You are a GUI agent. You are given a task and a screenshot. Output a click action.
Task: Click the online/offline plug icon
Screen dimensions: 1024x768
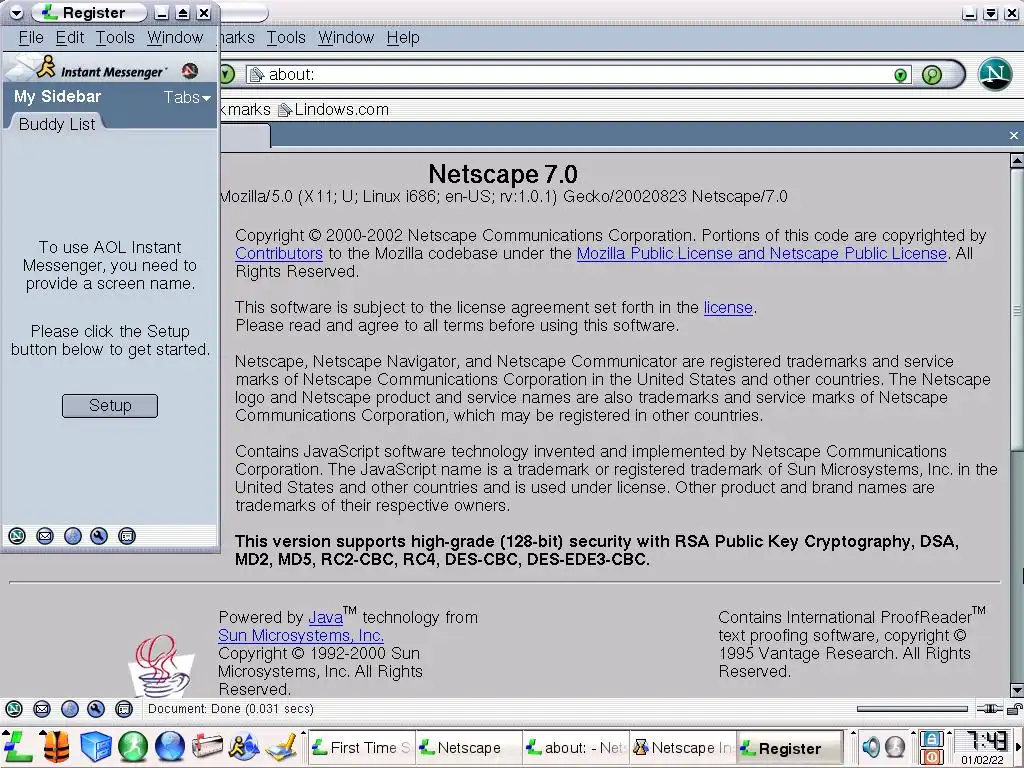click(x=990, y=709)
